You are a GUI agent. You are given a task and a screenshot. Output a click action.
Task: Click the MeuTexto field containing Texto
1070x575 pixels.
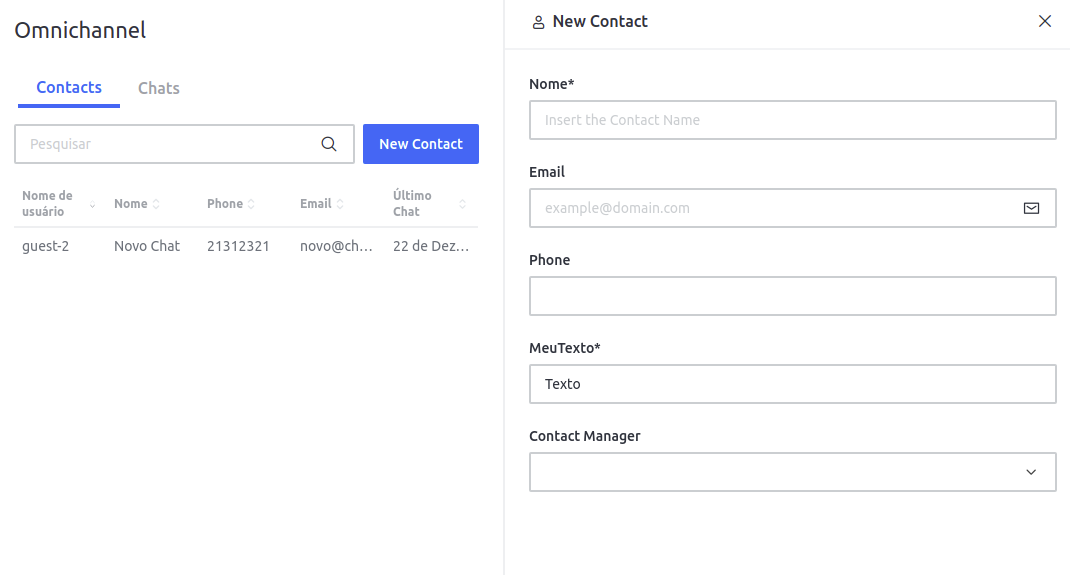click(x=792, y=384)
